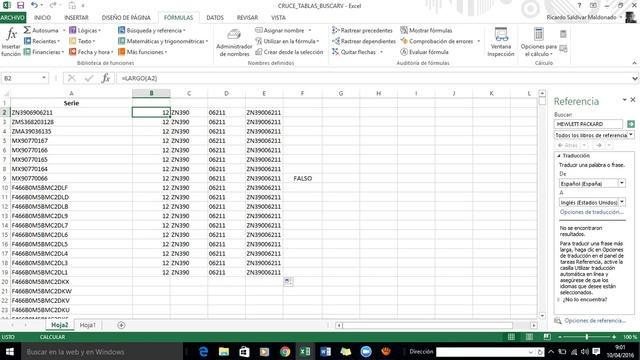
Task: Click Rastrear dependientes
Action: pos(364,41)
